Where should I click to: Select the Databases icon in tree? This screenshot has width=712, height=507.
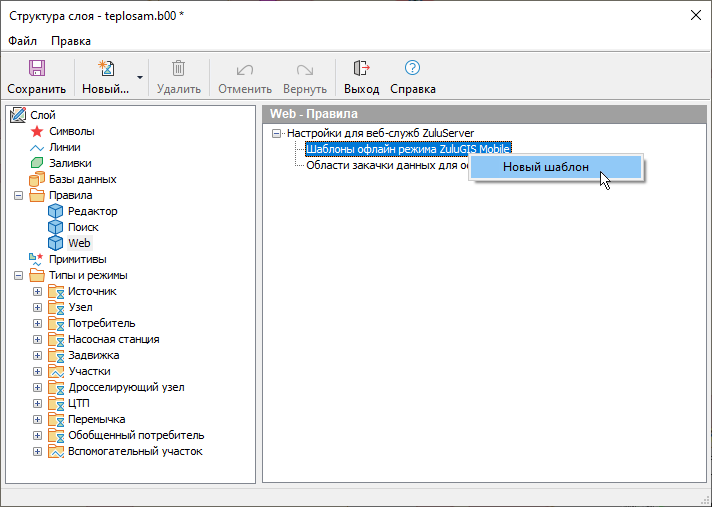point(37,179)
